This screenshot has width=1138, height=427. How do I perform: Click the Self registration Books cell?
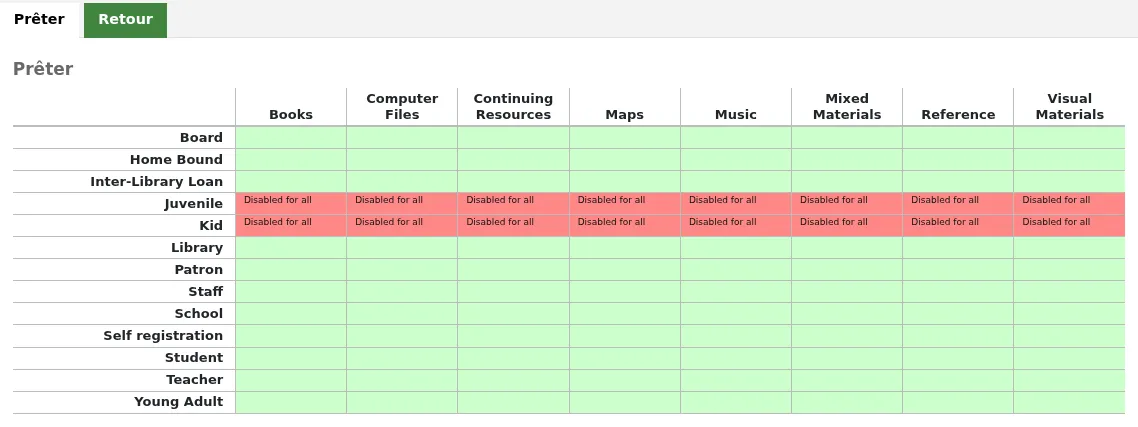[291, 336]
